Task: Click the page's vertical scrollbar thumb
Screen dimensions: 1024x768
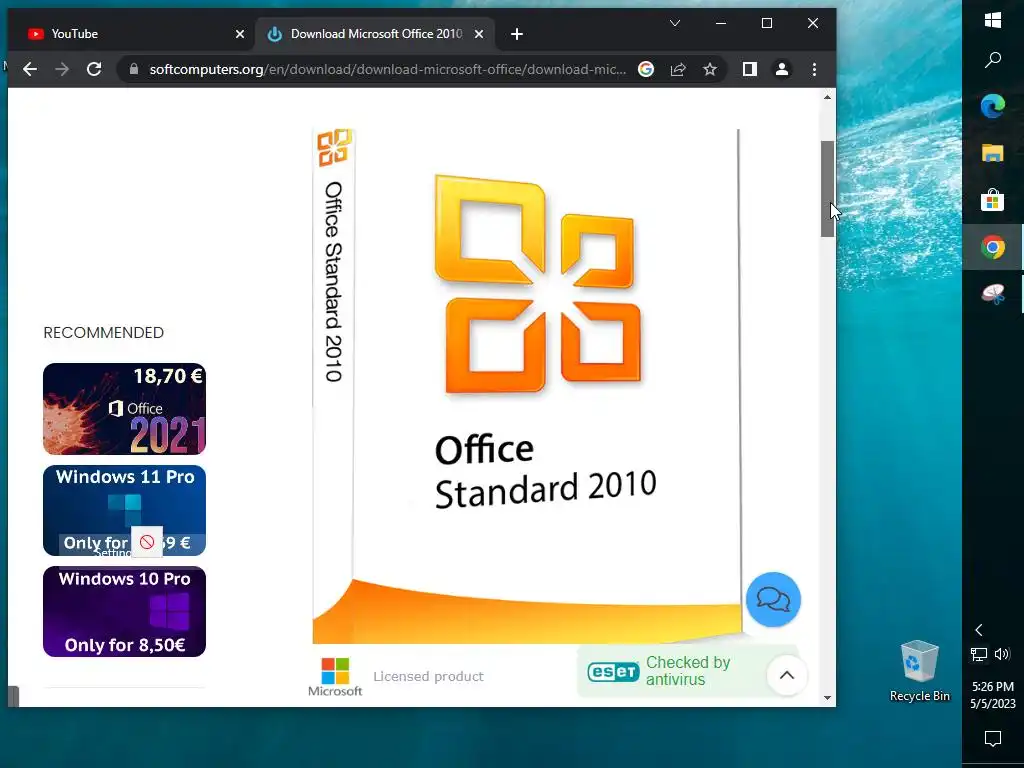Action: click(x=827, y=189)
